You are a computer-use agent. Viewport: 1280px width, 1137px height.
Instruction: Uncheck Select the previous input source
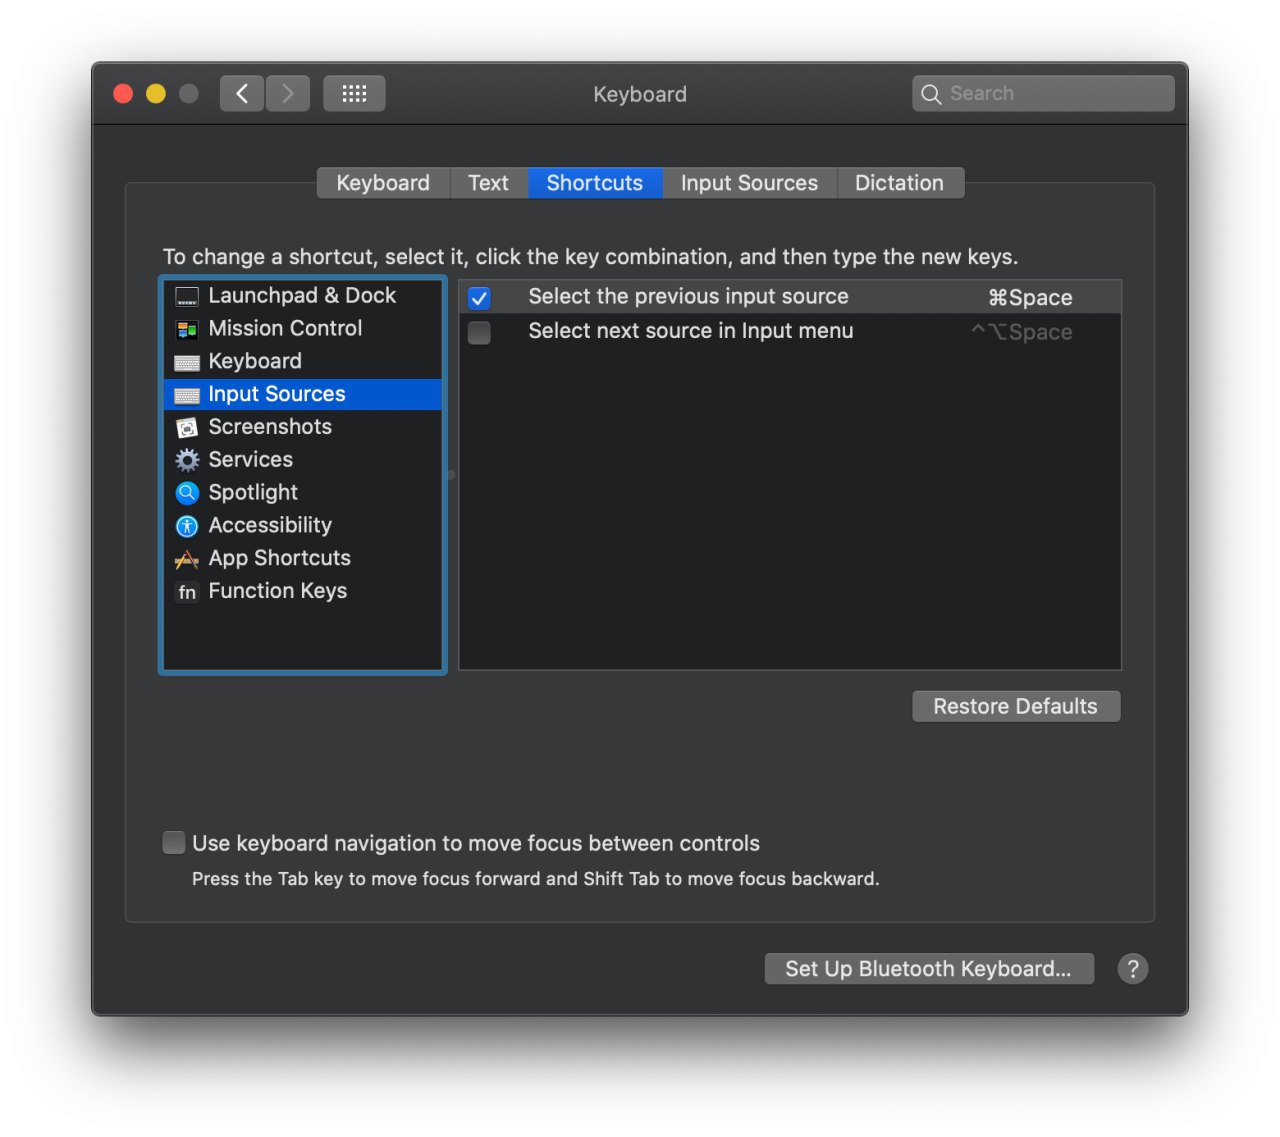coord(480,298)
